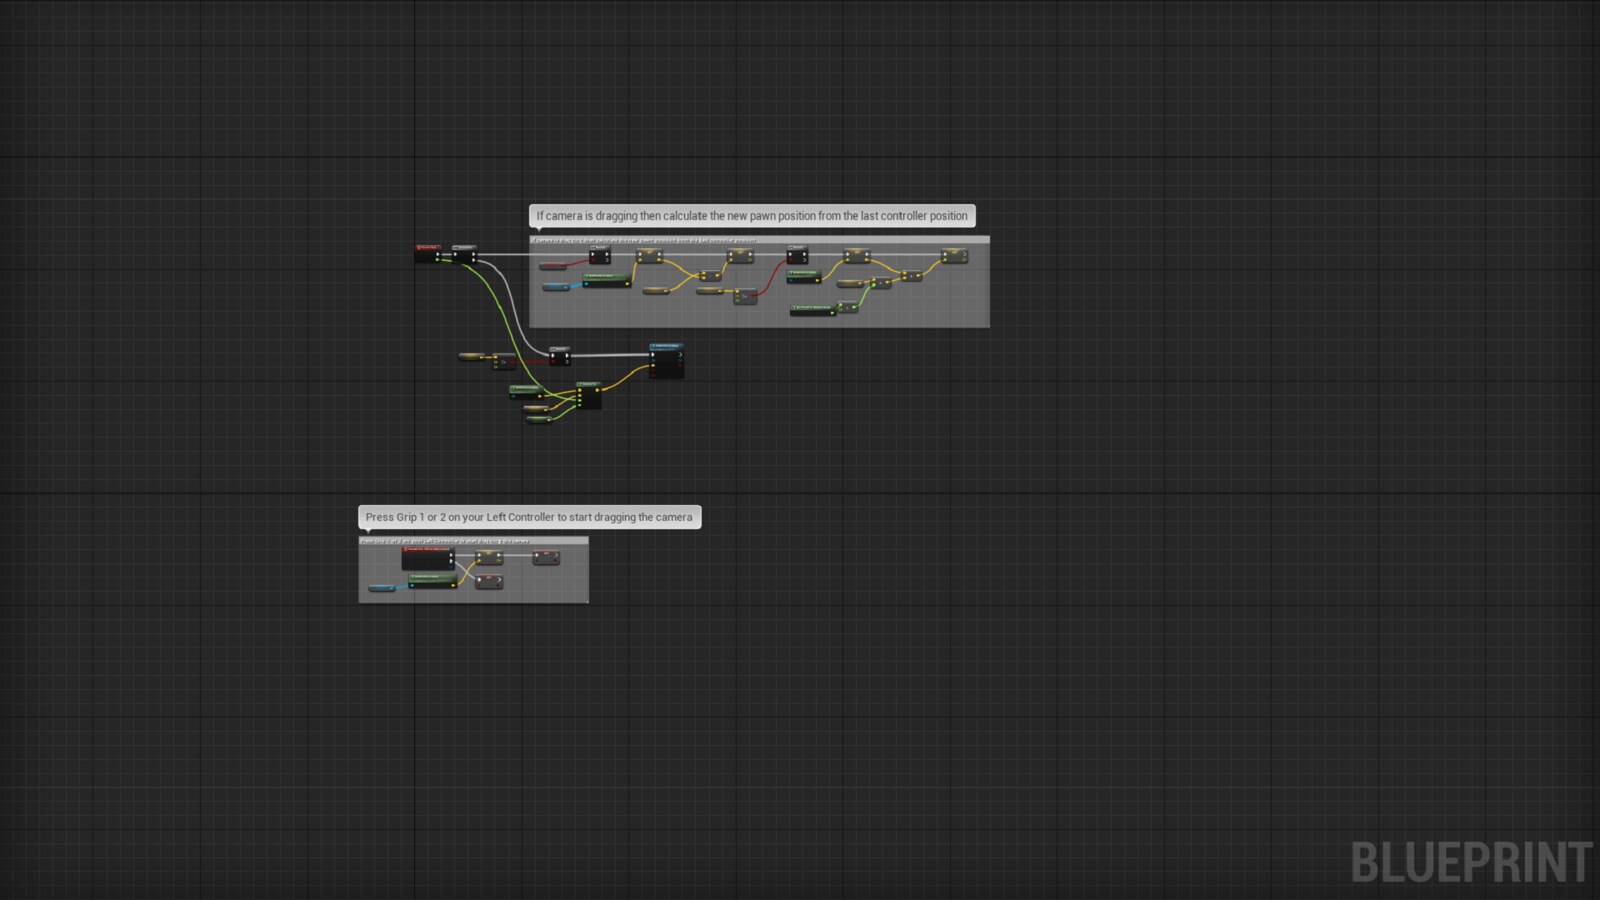Click the comment bubble about calculating pawn position

[750, 216]
